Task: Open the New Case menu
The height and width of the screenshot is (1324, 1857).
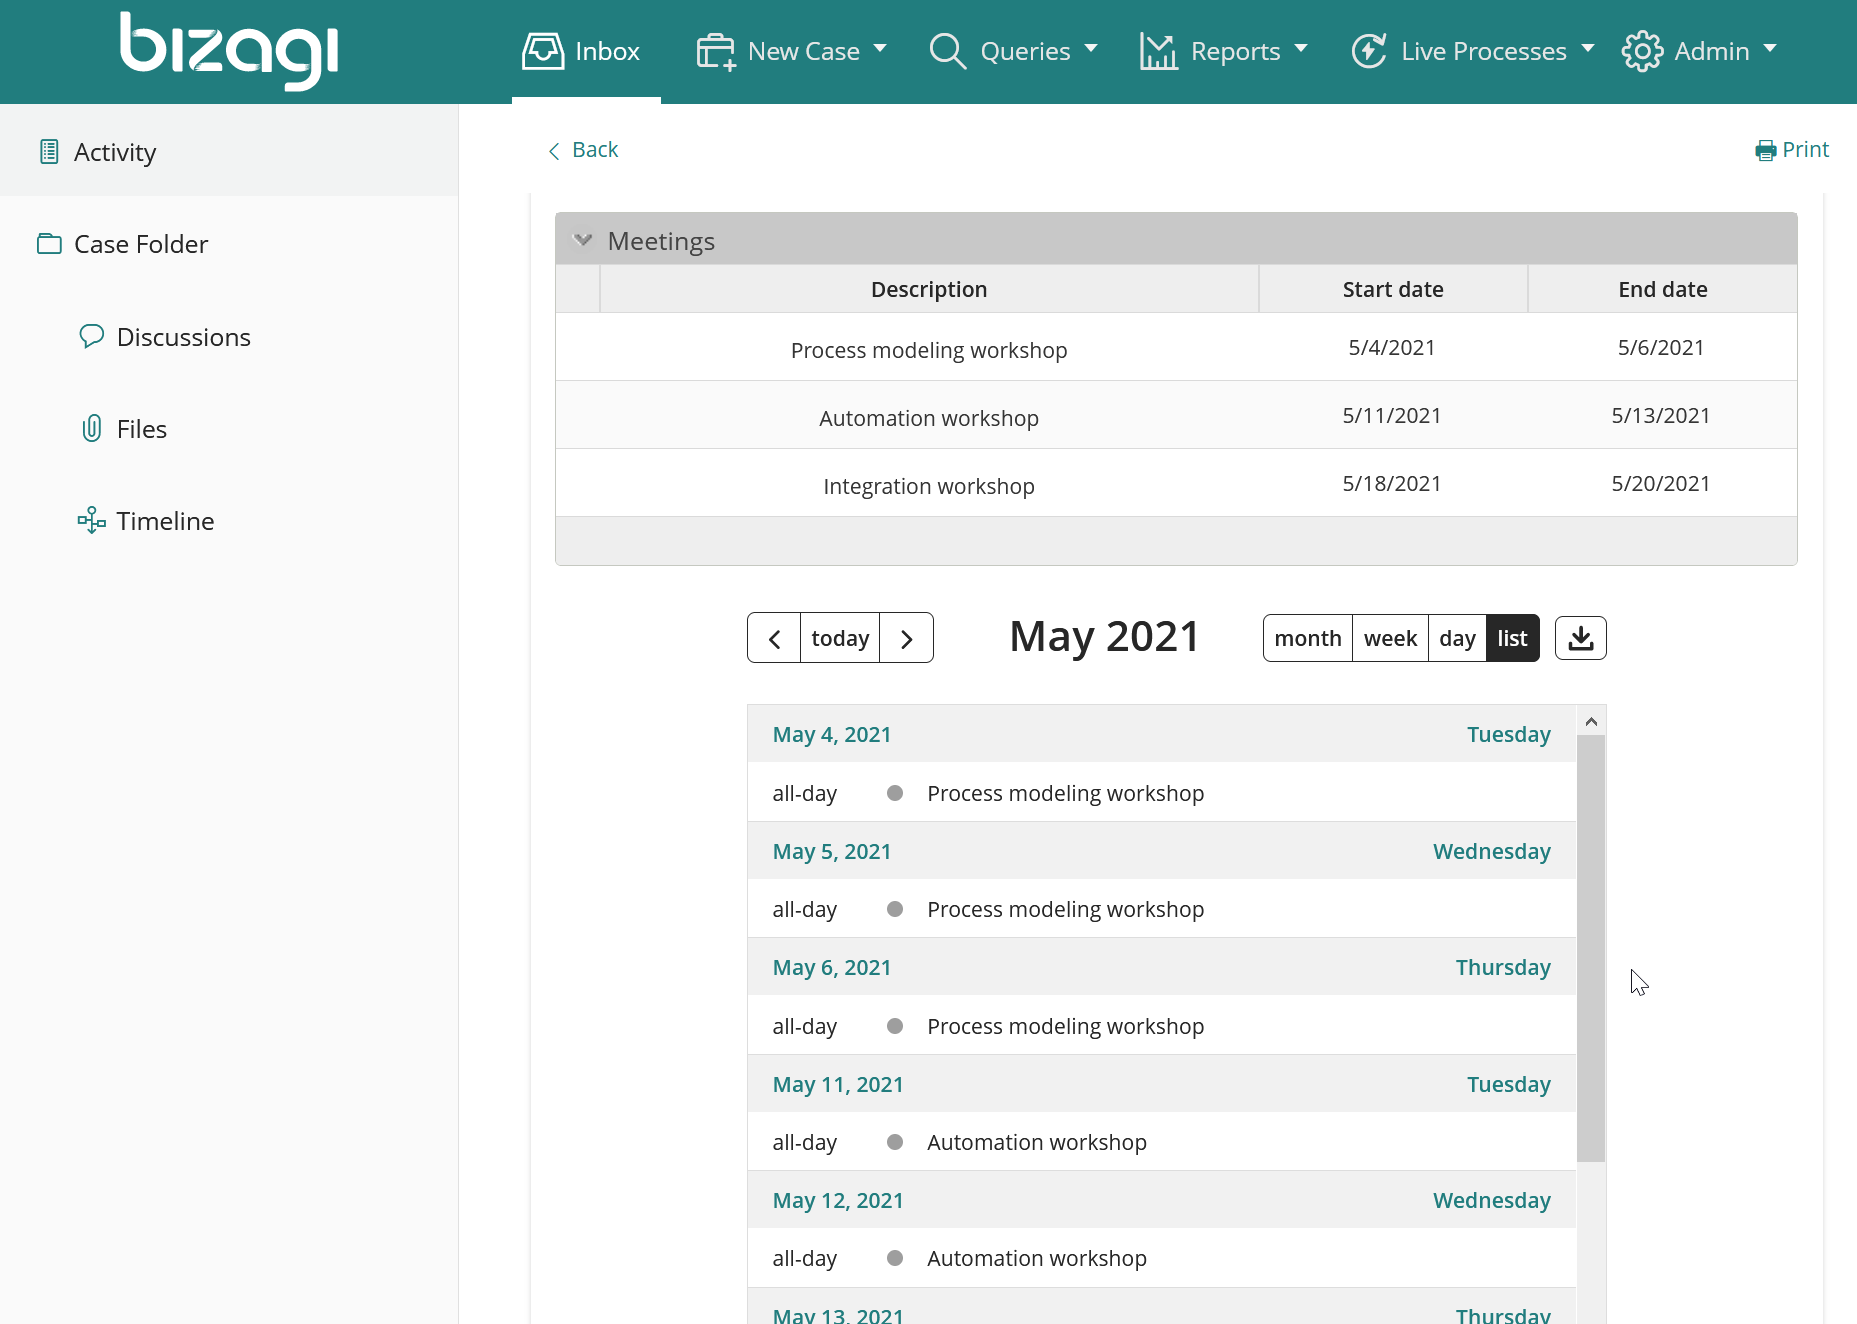Action: (x=791, y=51)
